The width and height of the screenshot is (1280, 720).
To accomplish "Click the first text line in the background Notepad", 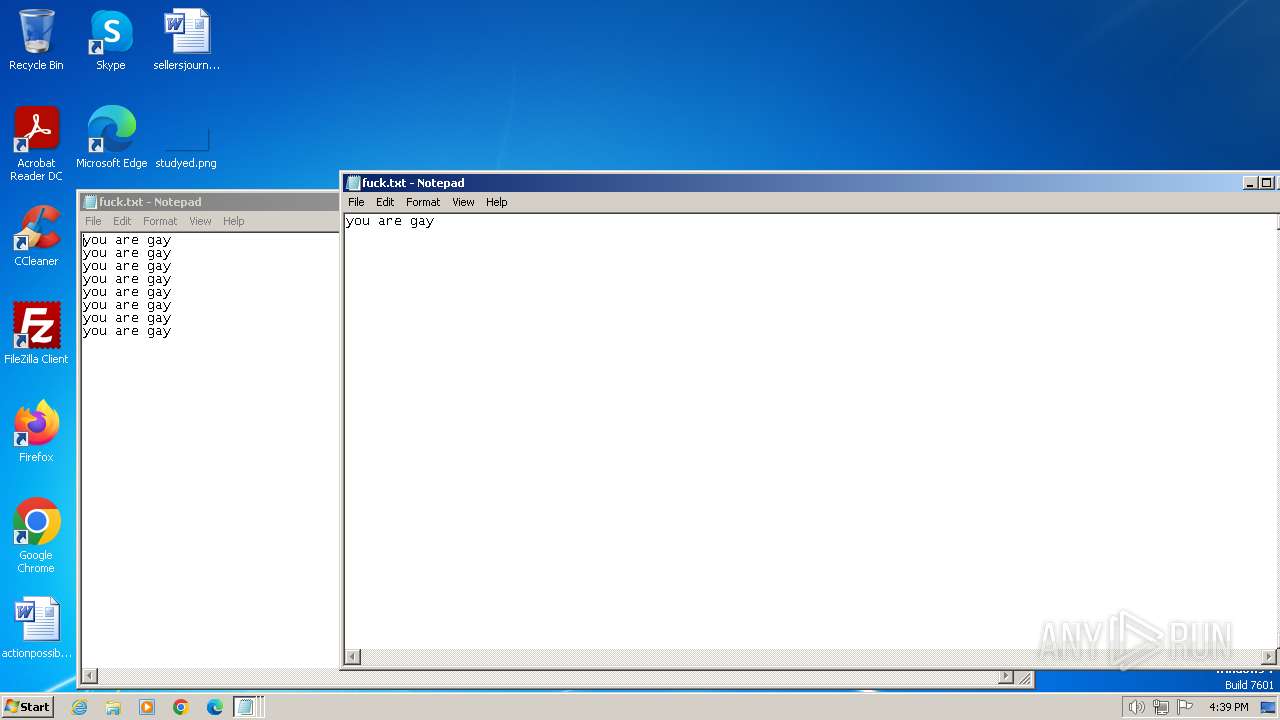I will pyautogui.click(x=127, y=240).
